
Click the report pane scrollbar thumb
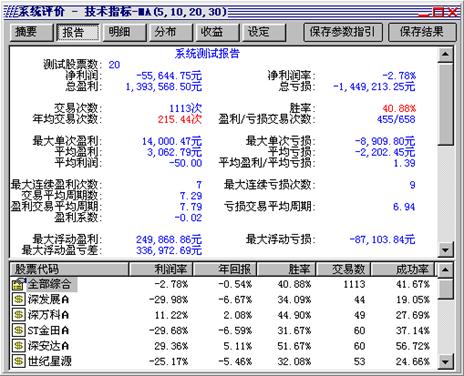[446, 104]
